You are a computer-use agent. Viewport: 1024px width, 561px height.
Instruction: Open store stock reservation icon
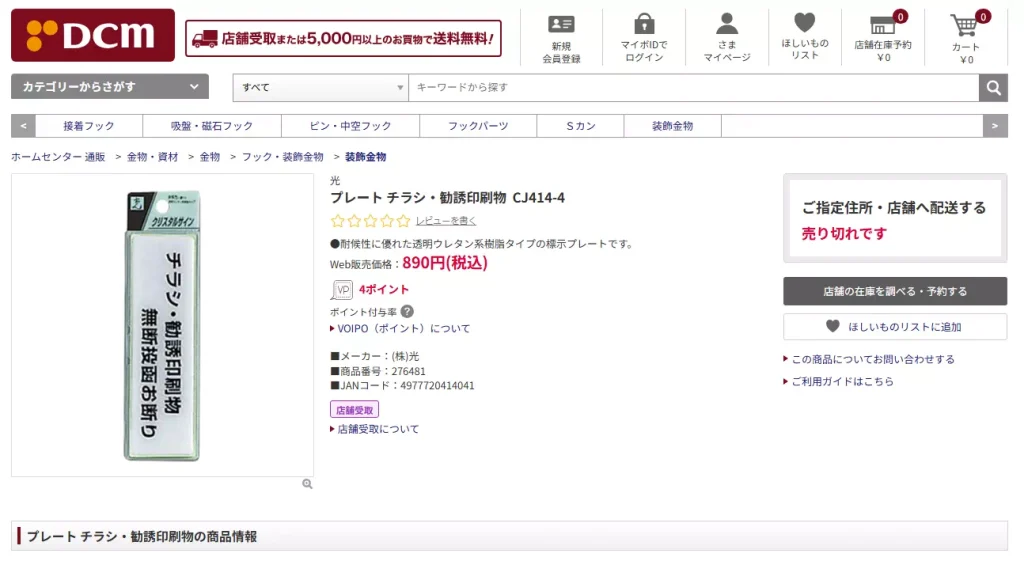click(x=883, y=25)
